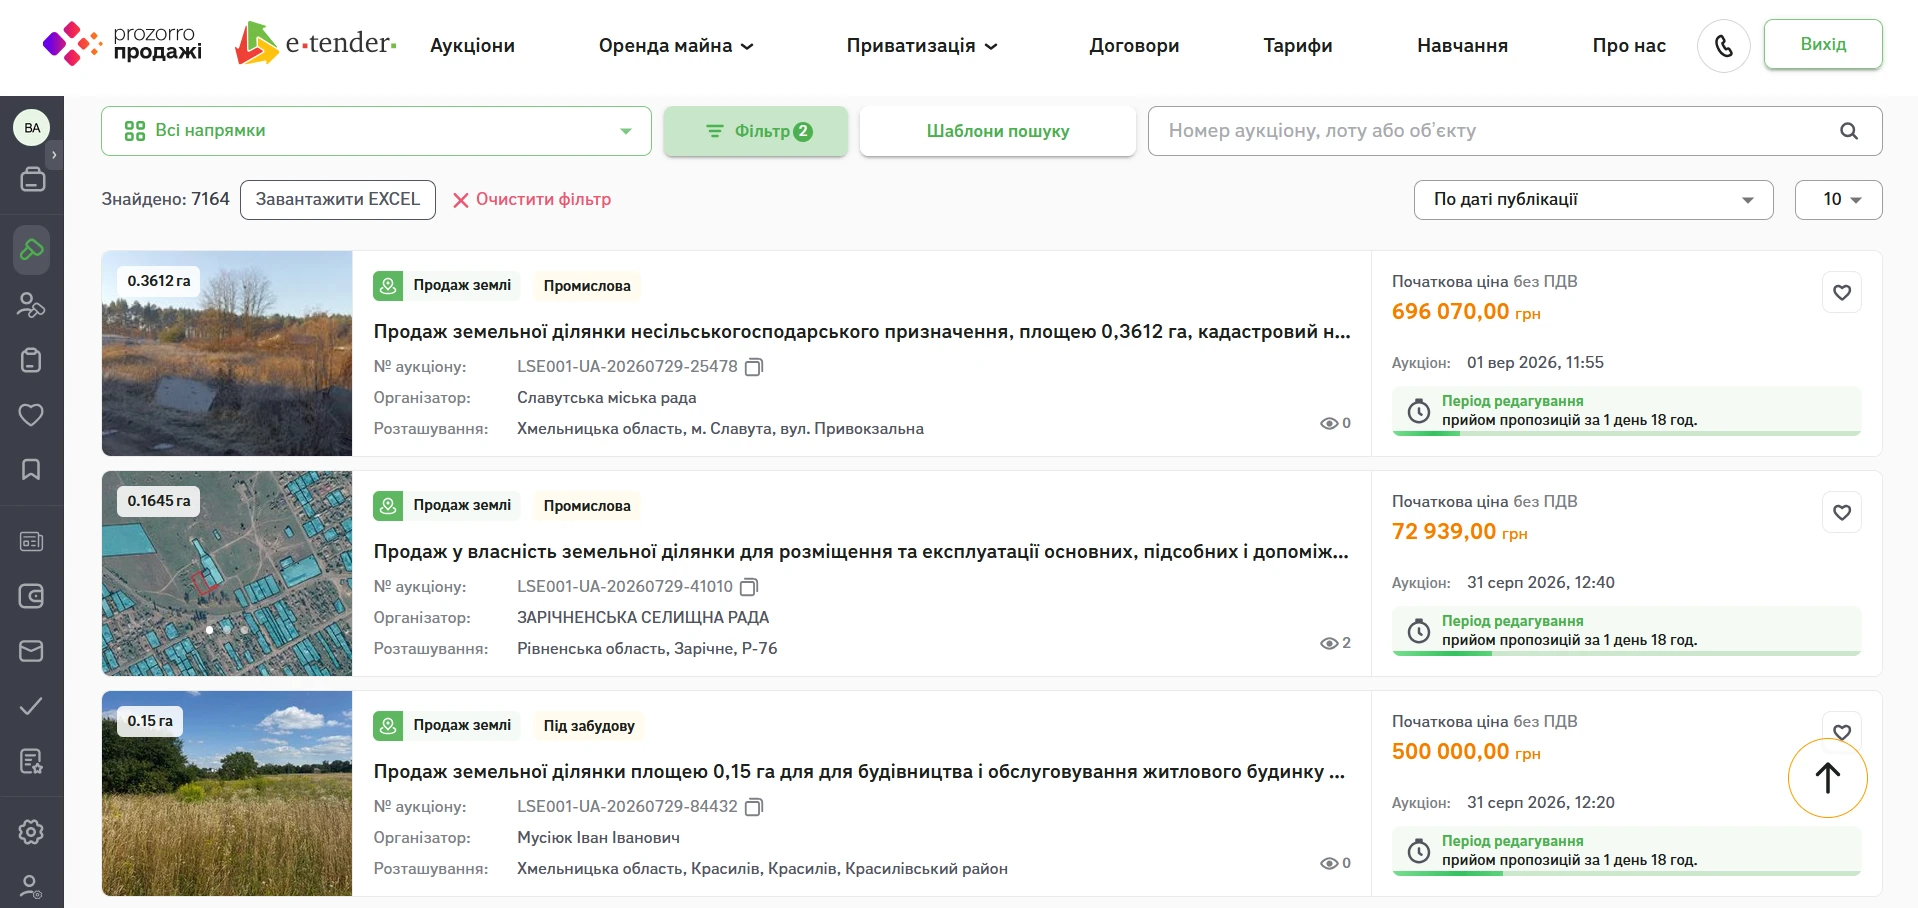Open the hammer auctions icon in sidebar
This screenshot has height=908, width=1918.
click(31, 249)
